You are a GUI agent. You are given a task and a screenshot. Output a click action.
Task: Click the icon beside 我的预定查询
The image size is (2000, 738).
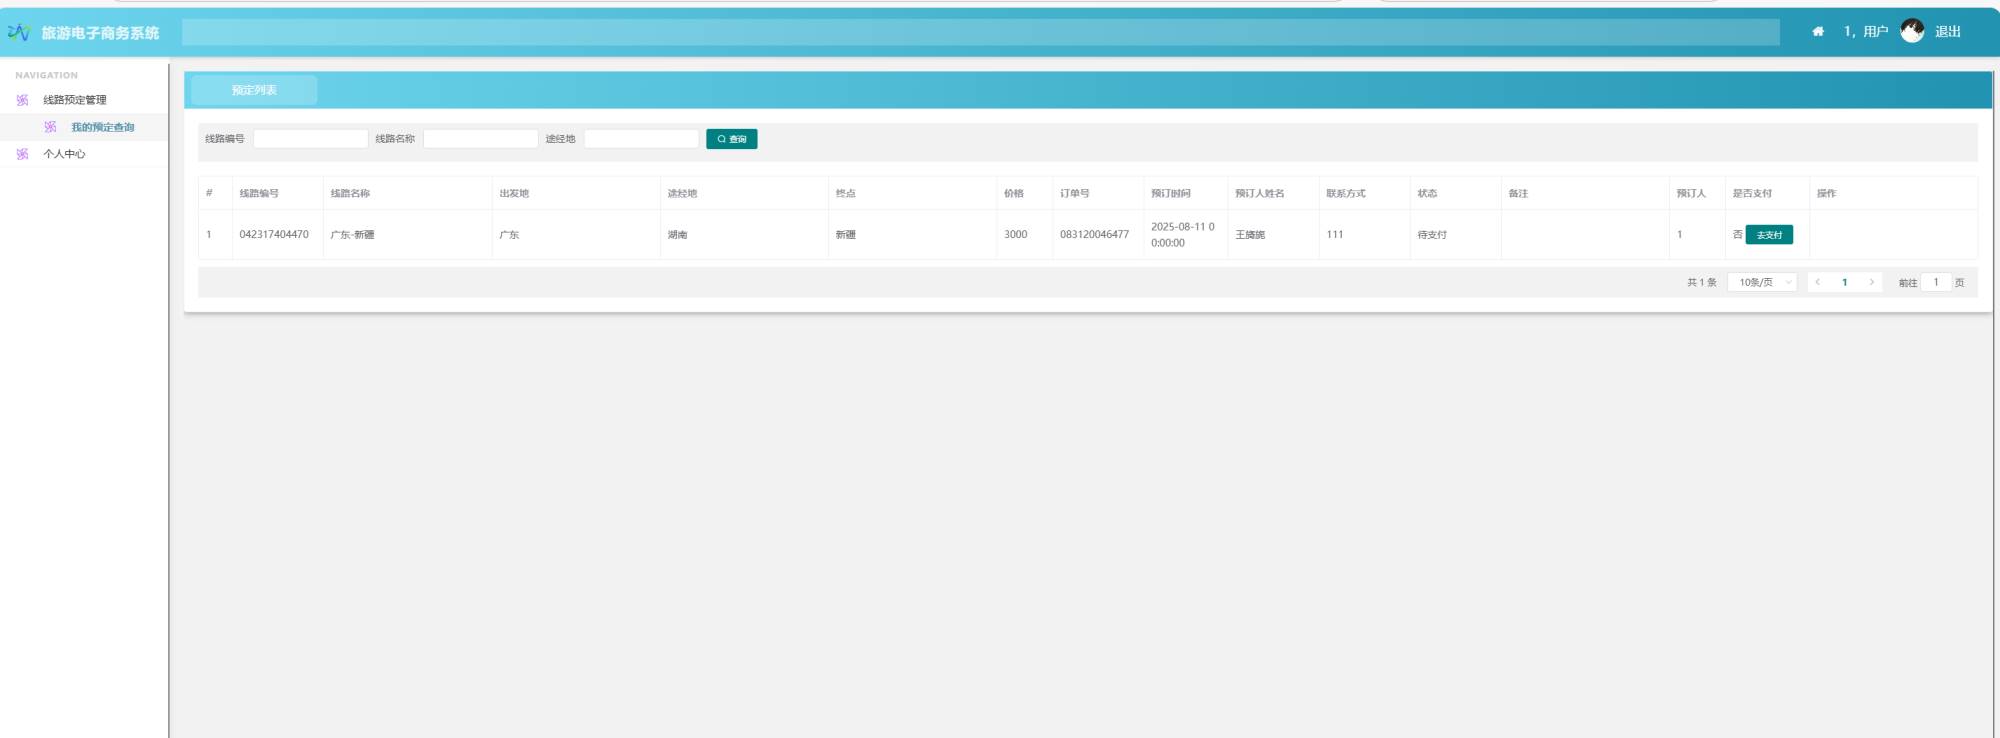click(50, 127)
